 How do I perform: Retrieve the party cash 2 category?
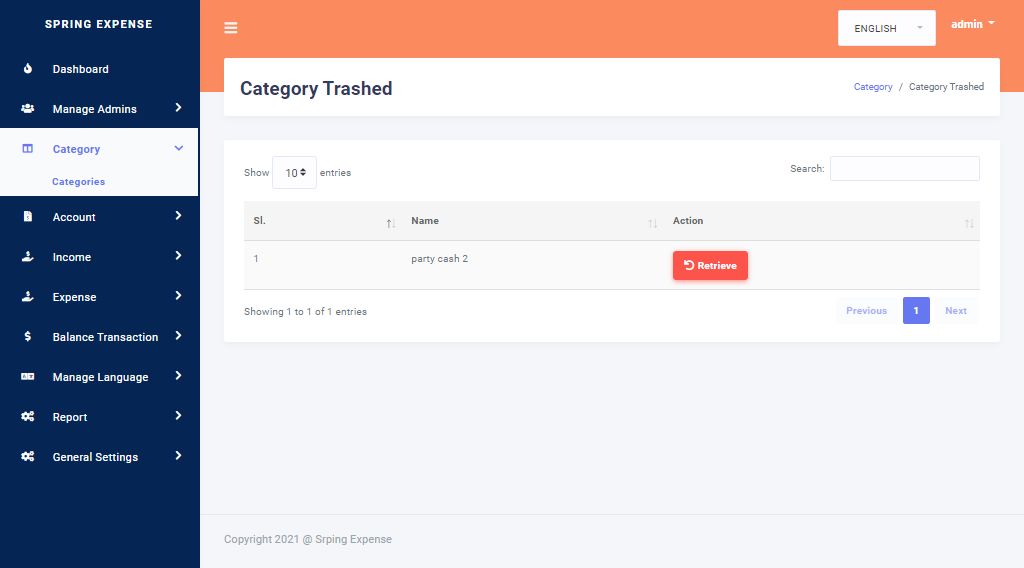pos(710,265)
